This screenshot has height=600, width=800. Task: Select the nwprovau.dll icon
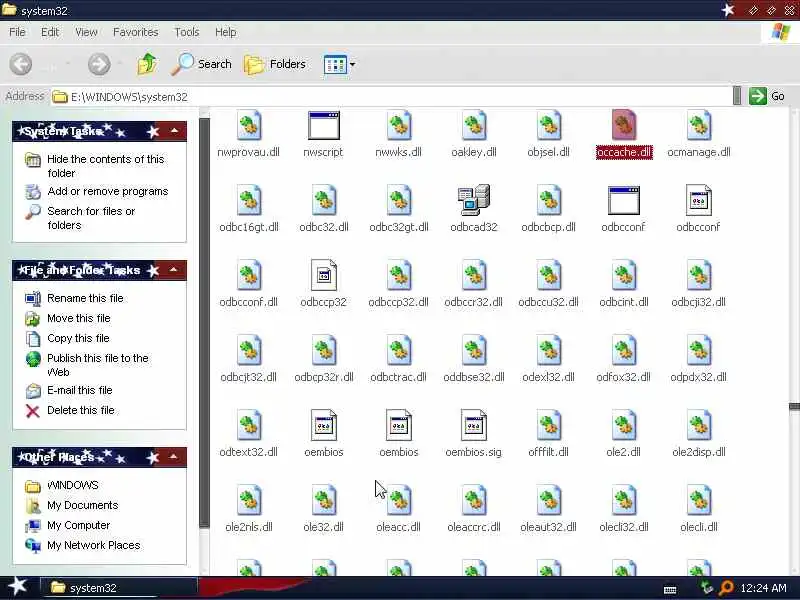[x=248, y=126]
